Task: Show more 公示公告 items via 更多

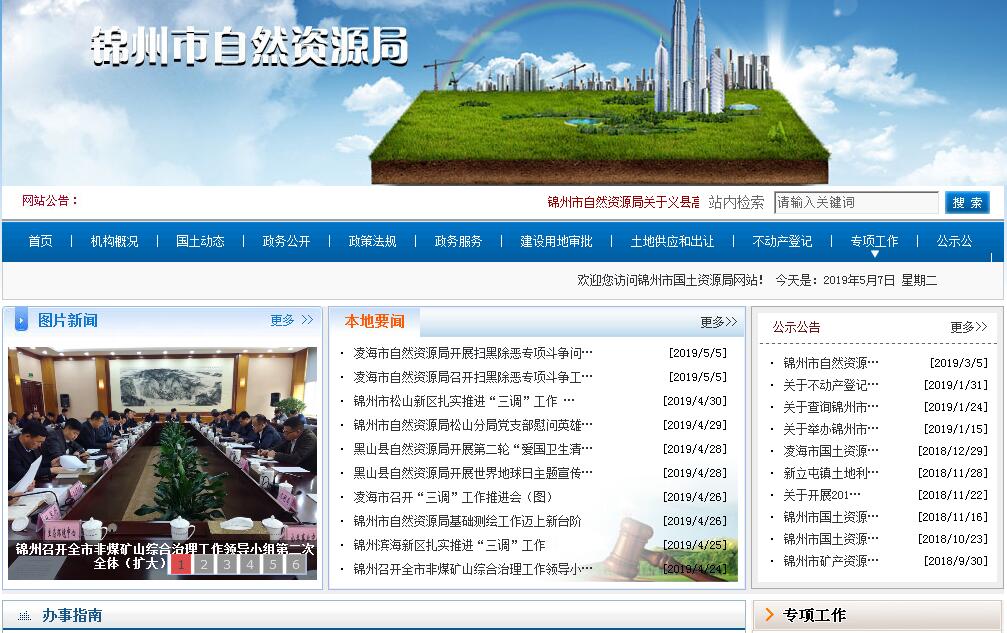Action: click(967, 327)
